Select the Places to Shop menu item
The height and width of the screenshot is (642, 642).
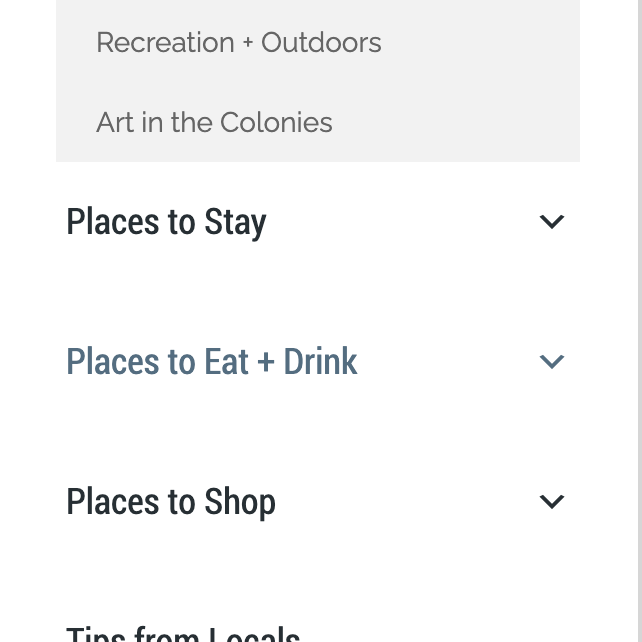point(170,502)
